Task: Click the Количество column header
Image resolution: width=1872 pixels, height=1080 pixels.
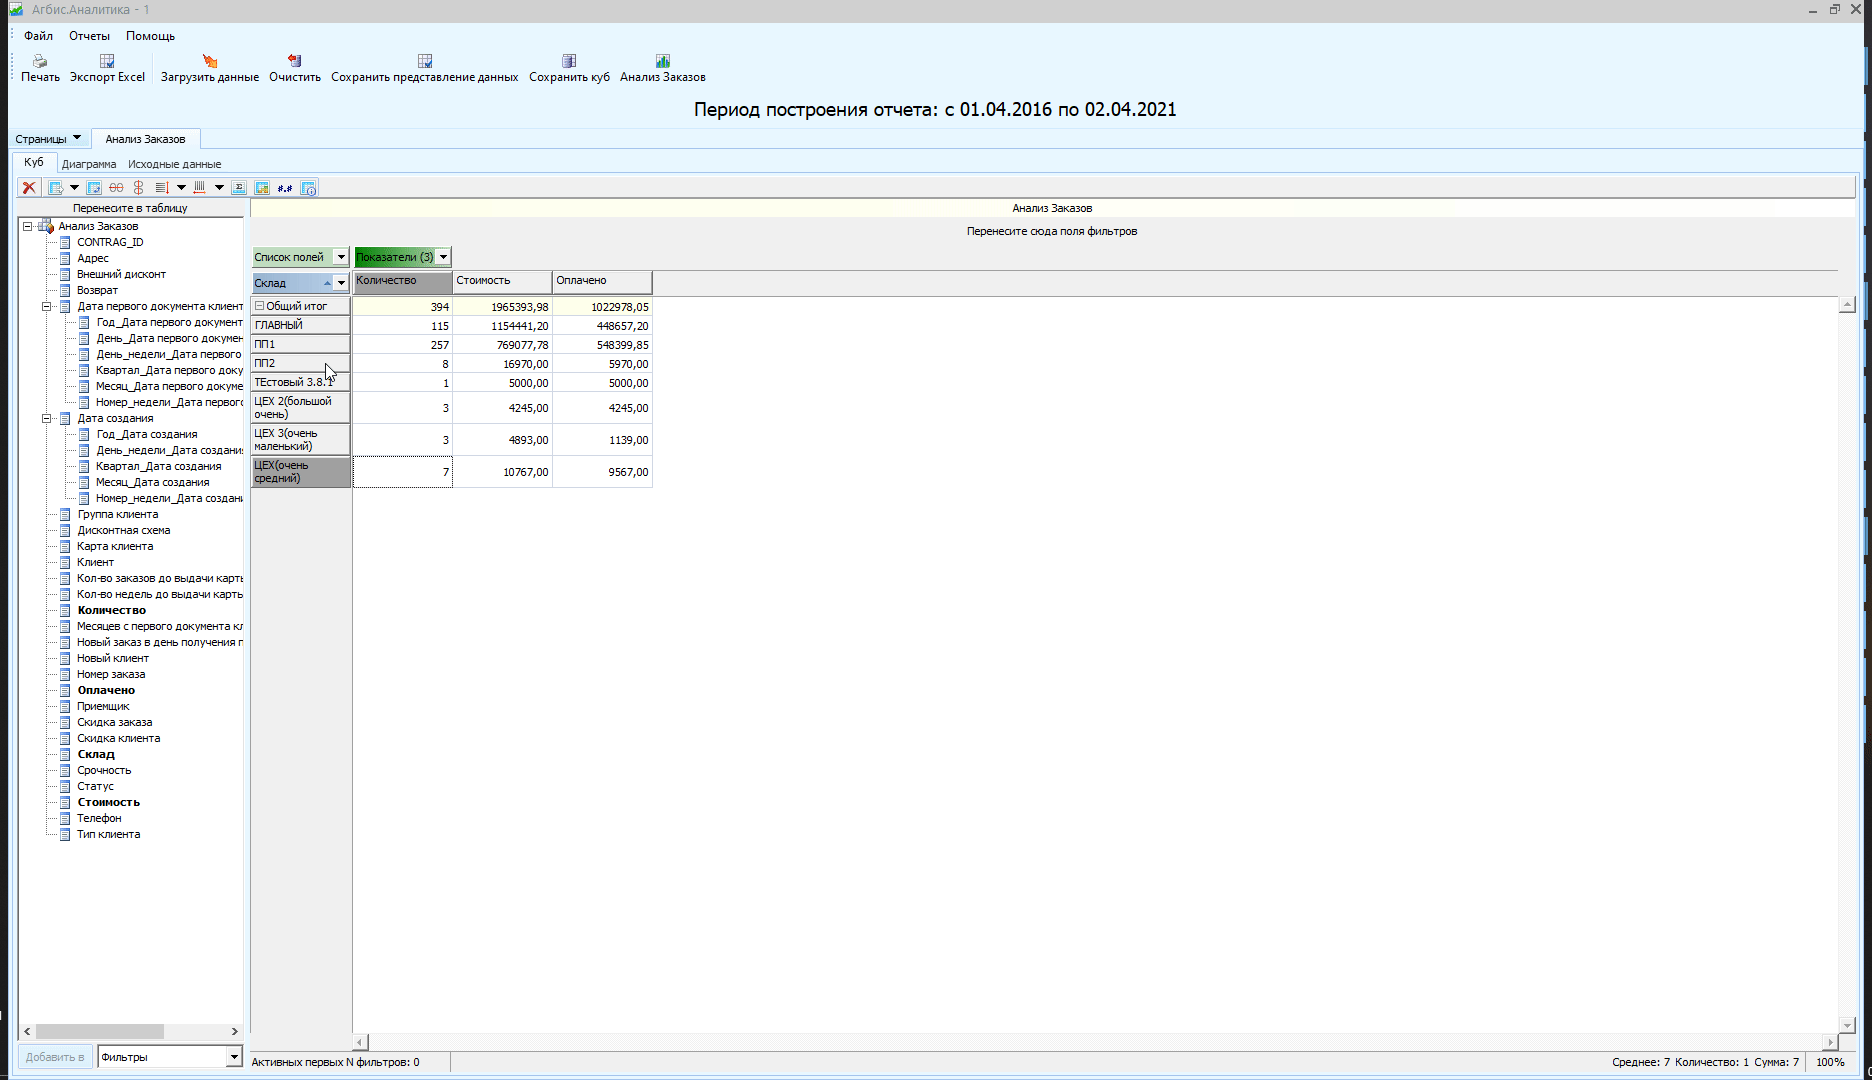Action: [x=402, y=281]
